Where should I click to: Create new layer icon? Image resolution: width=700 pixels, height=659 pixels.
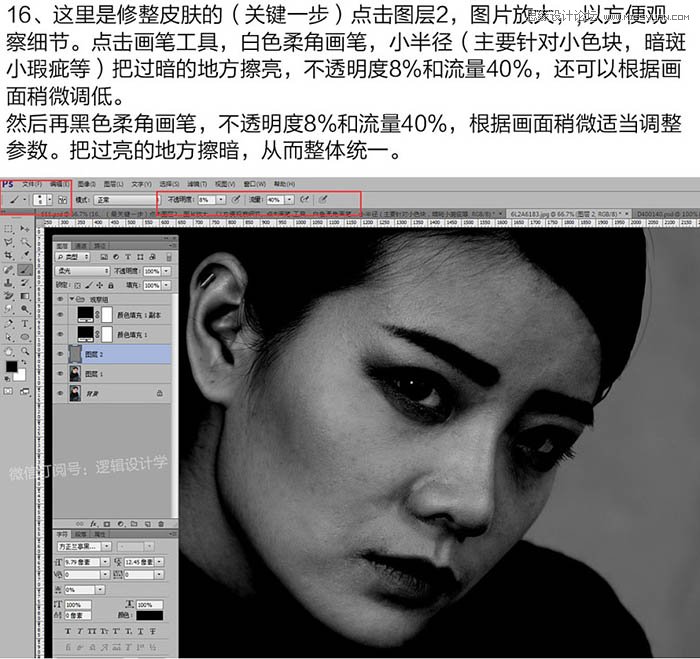coord(148,524)
